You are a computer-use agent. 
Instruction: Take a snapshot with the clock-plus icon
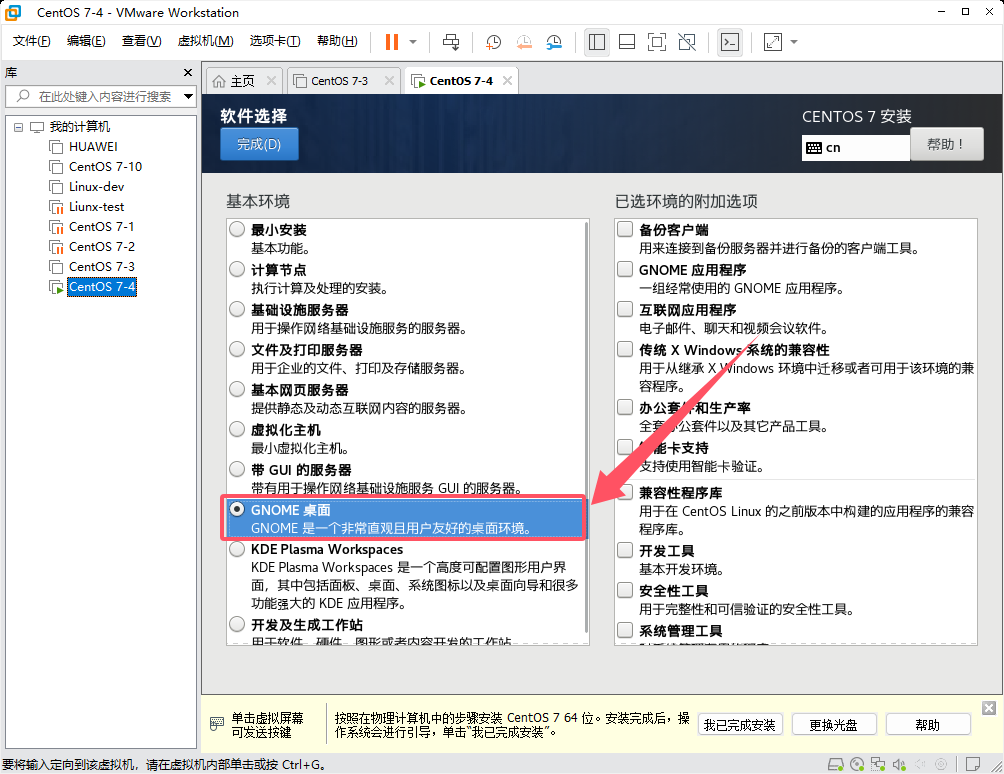pyautogui.click(x=493, y=42)
